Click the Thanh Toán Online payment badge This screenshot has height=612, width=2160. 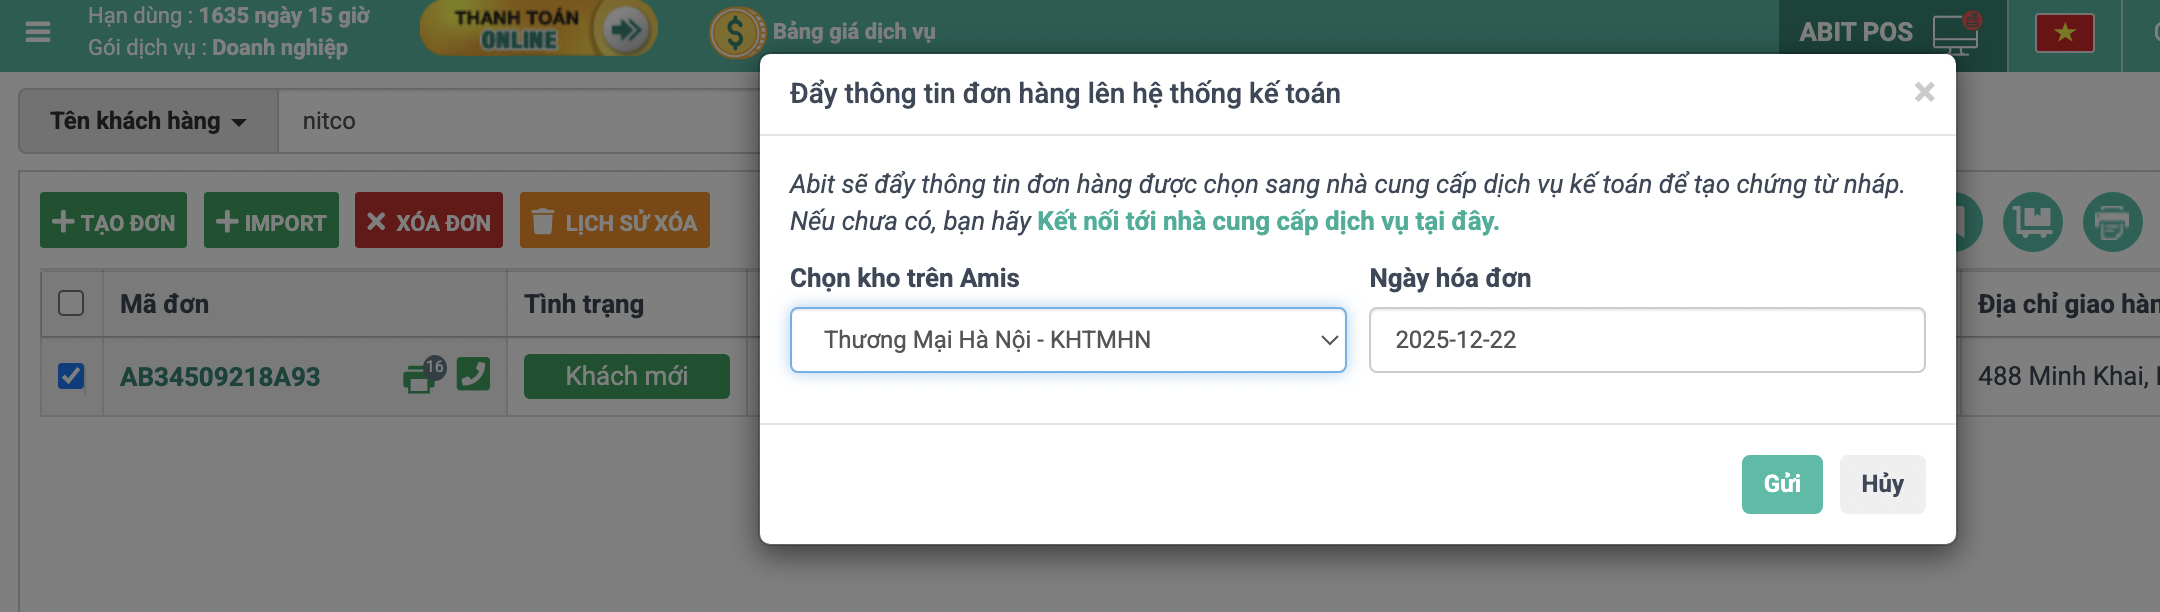tap(538, 29)
